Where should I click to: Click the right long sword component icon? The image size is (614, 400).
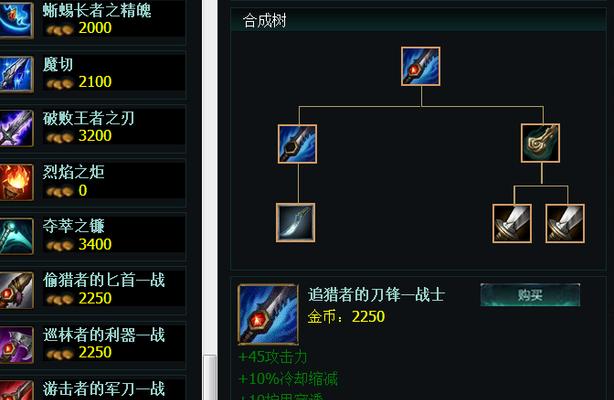click(565, 223)
